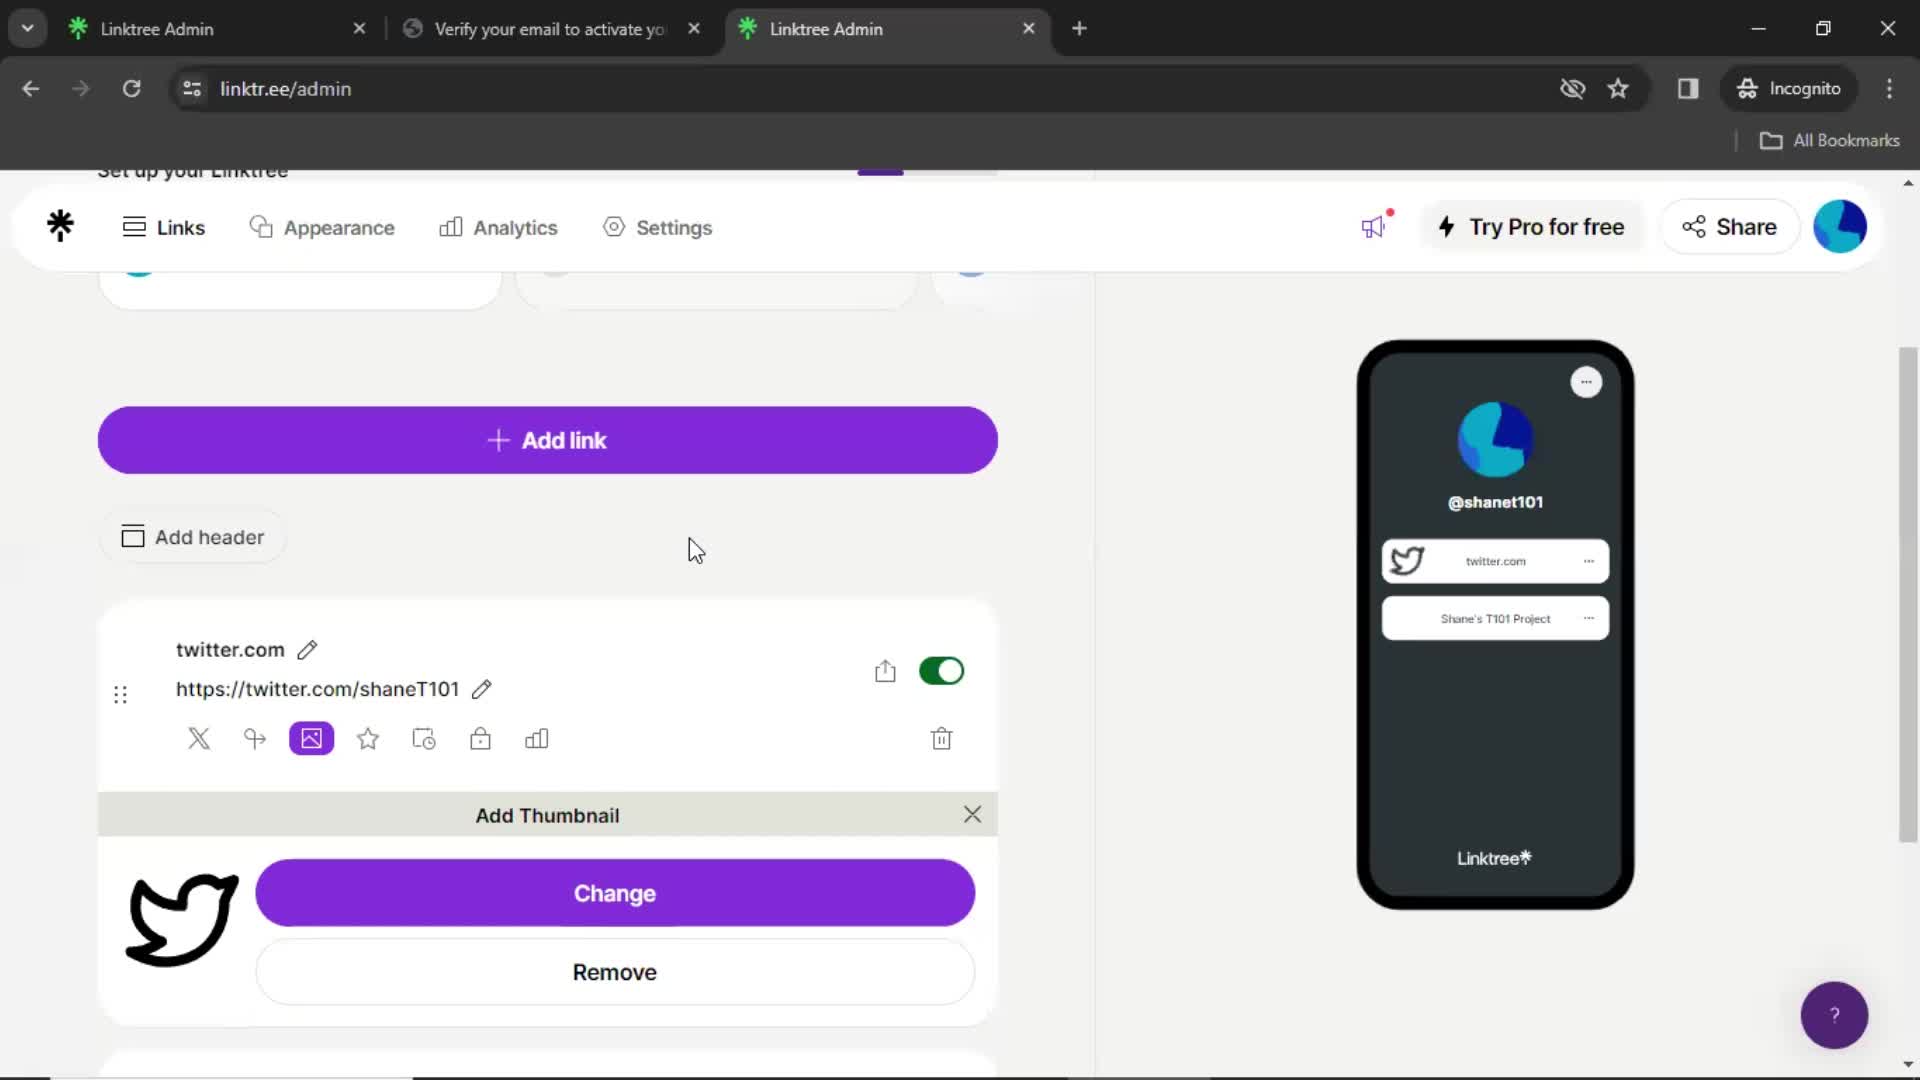The image size is (1920, 1080).
Task: Click the Remove thumbnail button
Action: click(x=615, y=972)
